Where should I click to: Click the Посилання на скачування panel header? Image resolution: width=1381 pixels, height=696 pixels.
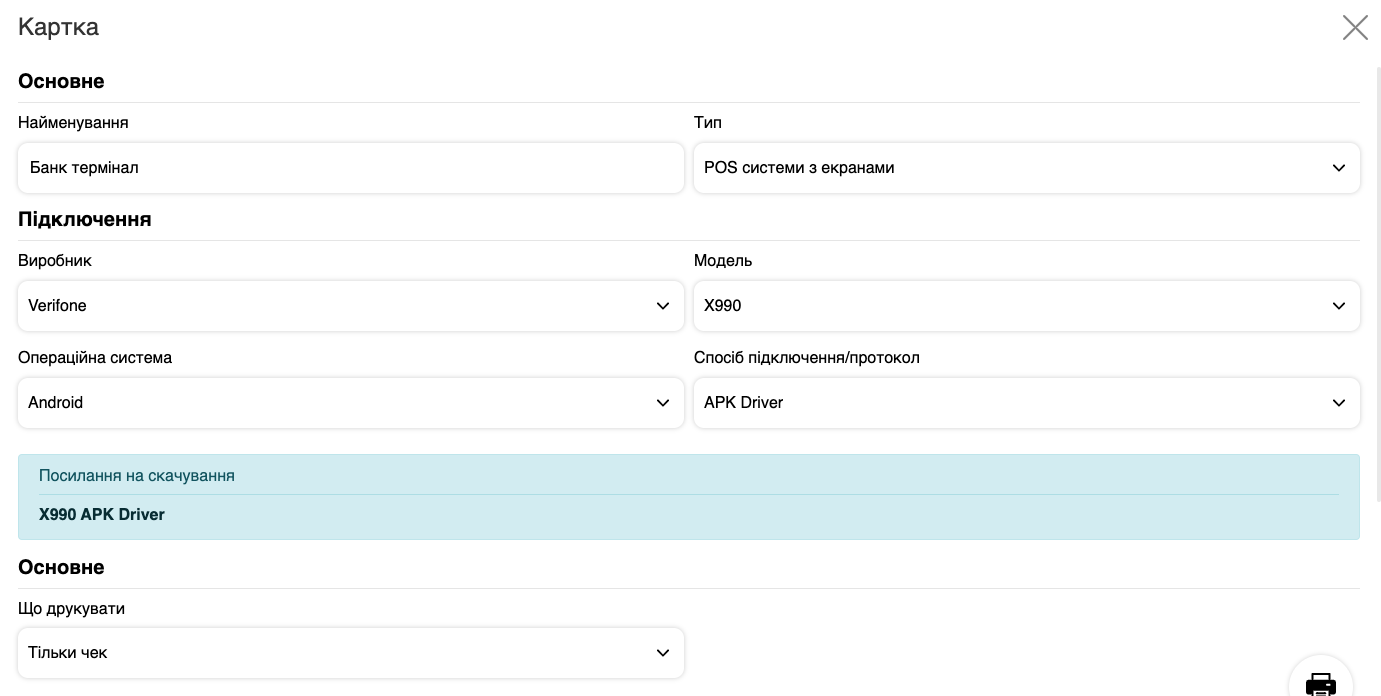pos(137,476)
